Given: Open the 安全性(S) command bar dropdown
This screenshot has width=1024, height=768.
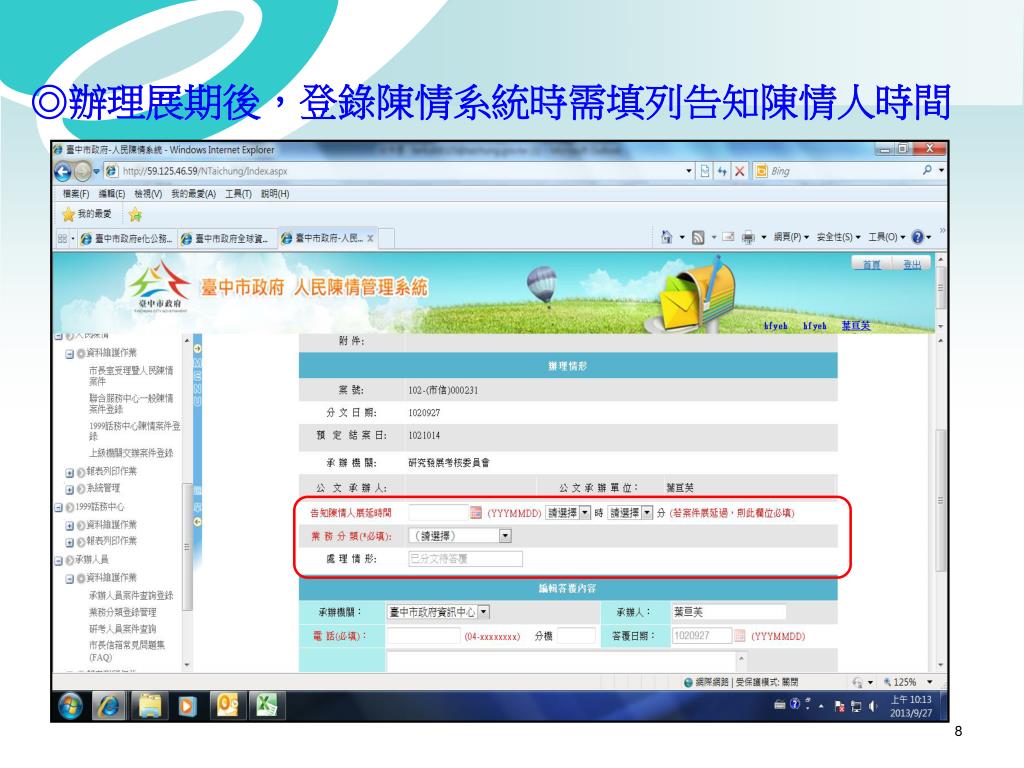Looking at the screenshot, I should point(839,237).
